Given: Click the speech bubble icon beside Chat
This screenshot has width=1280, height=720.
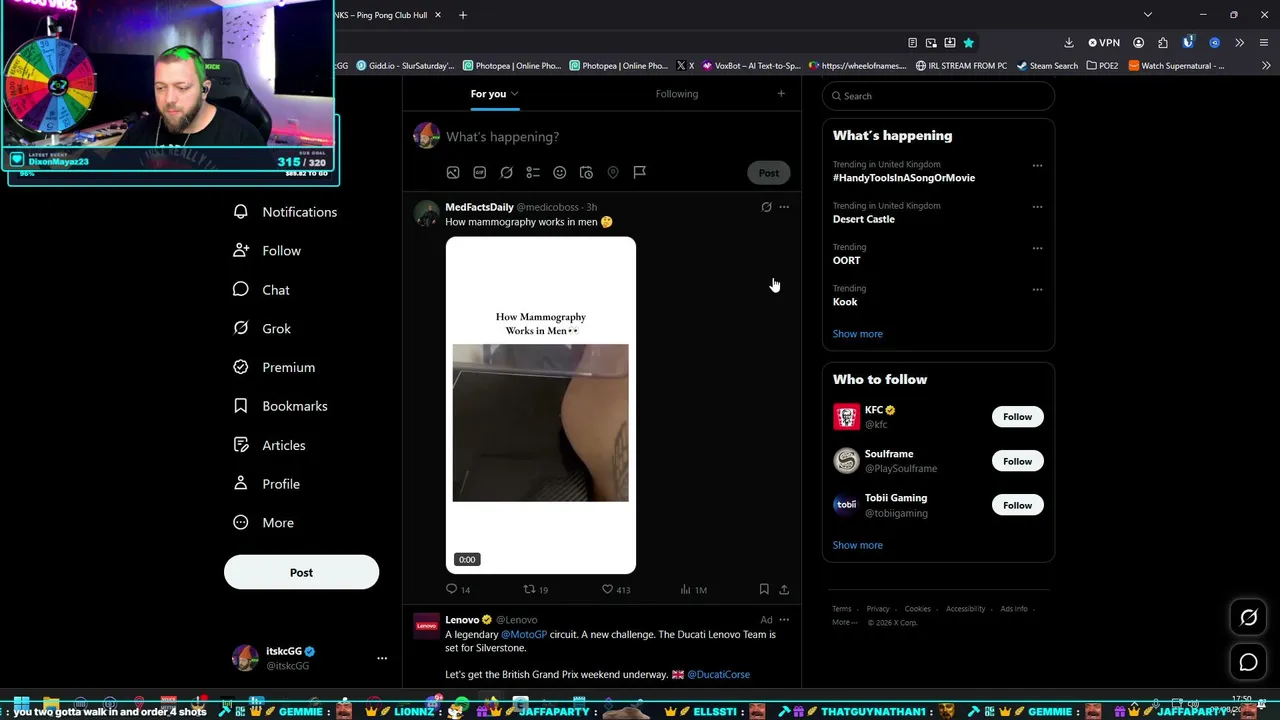Looking at the screenshot, I should pos(240,290).
